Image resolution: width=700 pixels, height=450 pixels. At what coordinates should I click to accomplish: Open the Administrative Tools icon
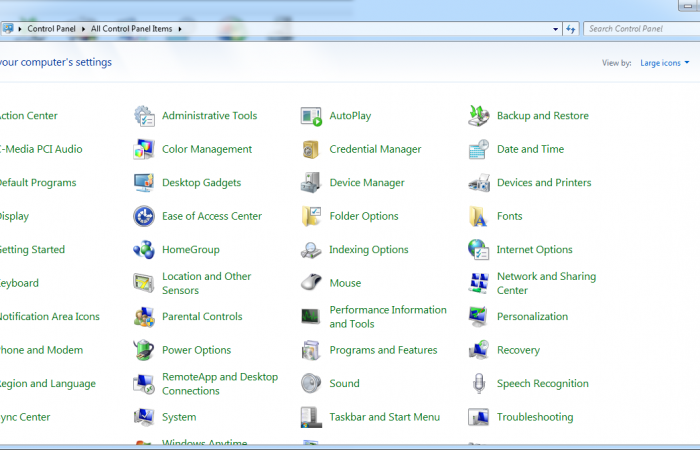pos(145,116)
